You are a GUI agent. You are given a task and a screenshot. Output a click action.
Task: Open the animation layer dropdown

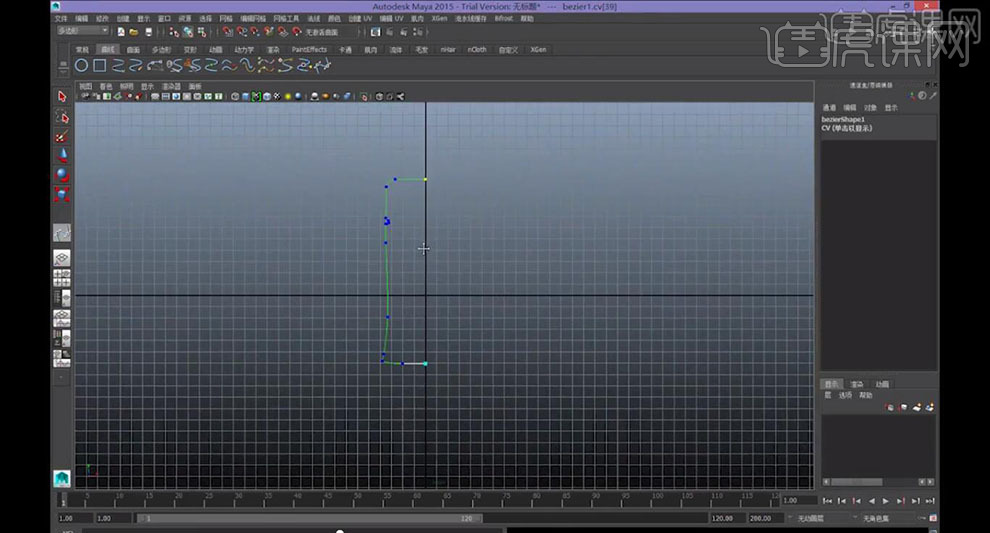click(x=820, y=518)
